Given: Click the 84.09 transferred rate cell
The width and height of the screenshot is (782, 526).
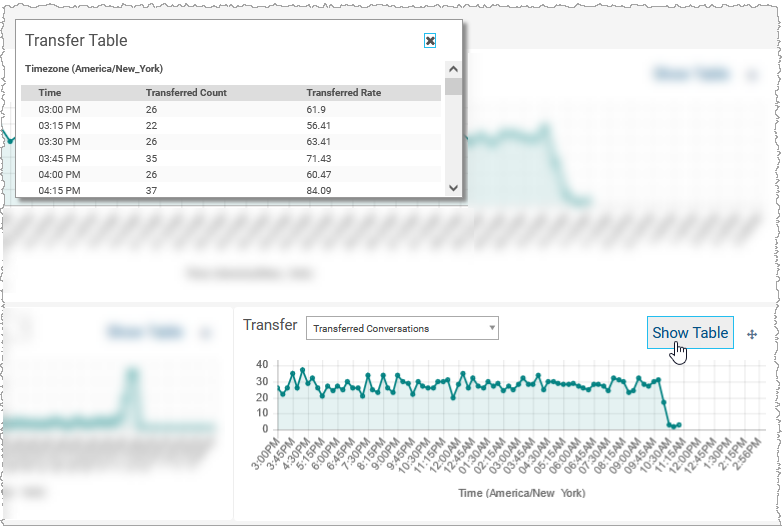Looking at the screenshot, I should click(319, 190).
